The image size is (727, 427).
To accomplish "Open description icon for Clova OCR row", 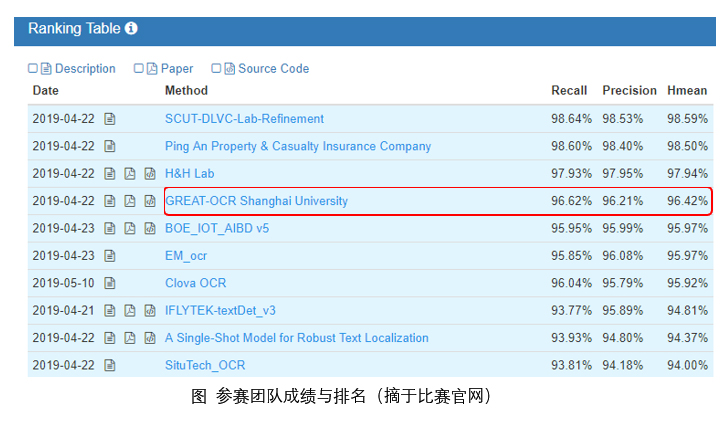I will tap(110, 283).
